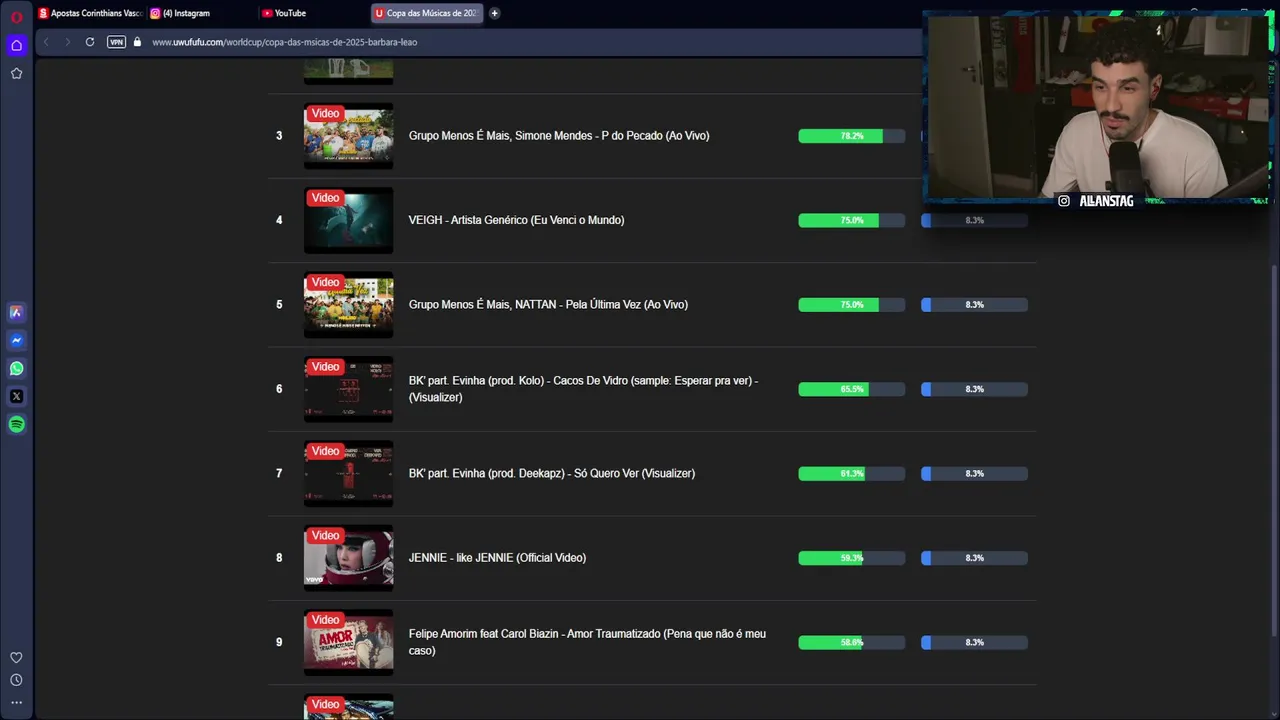Click green 59.3% bar on JENNIE row
This screenshot has height=720, width=1280.
[851, 558]
